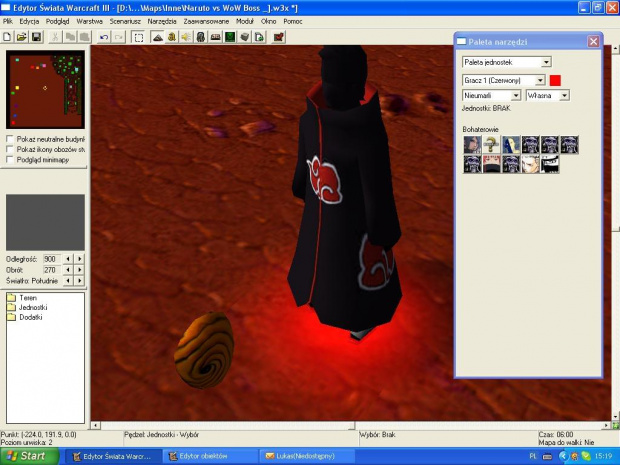The image size is (620, 465).
Task: Open the Lukas(Niedostępny) taskbar window
Action: coord(307,456)
